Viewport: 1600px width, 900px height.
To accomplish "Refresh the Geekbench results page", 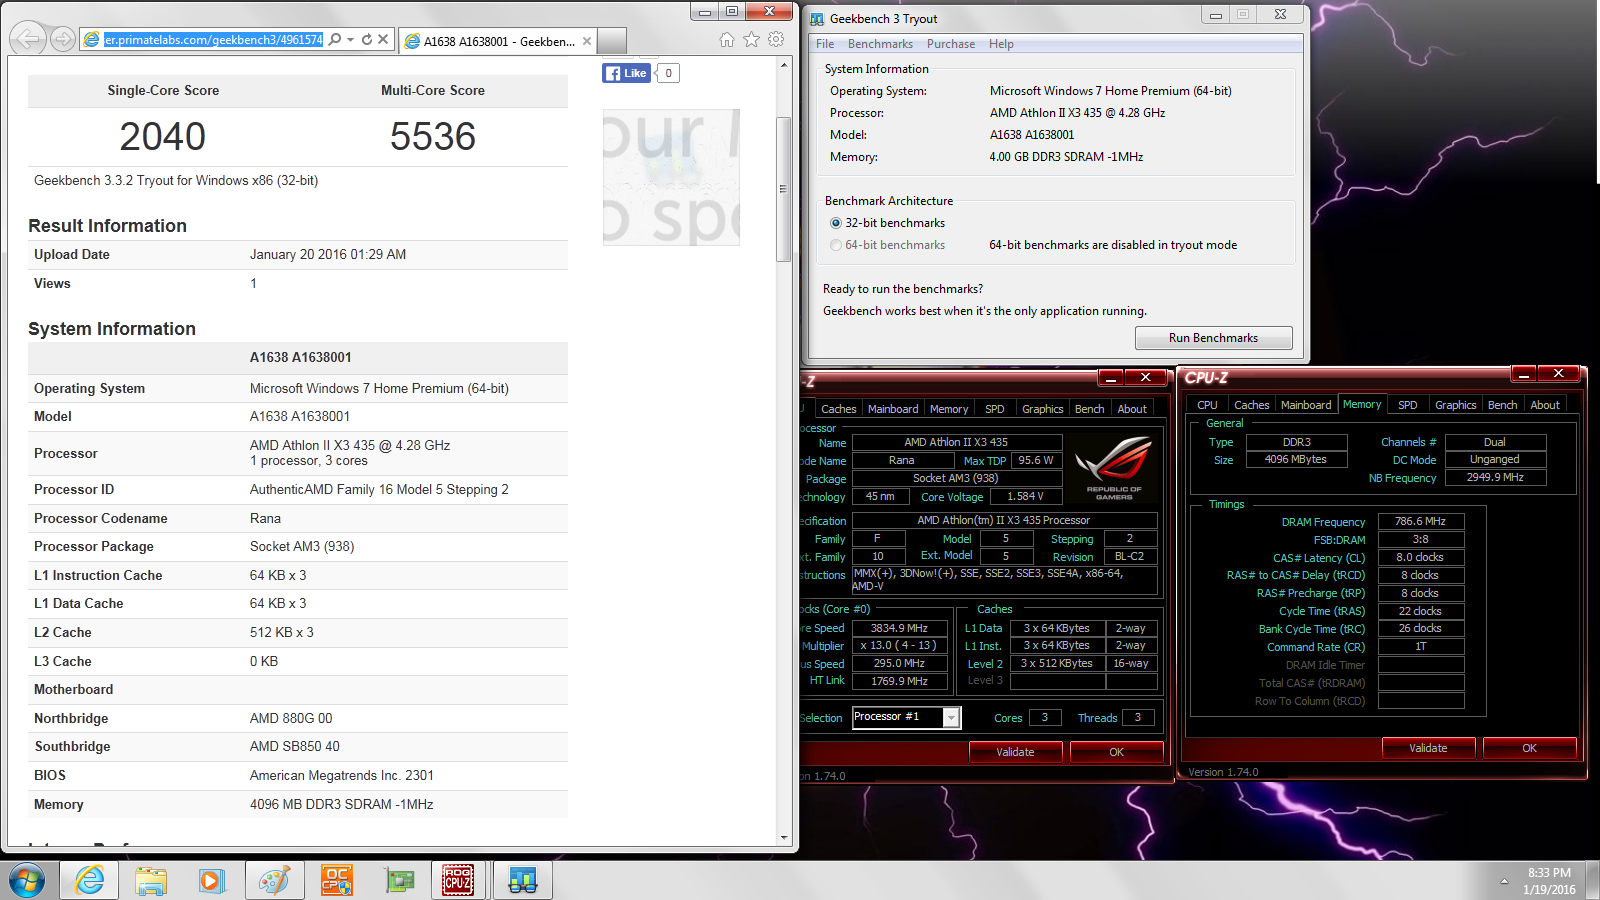I will click(367, 39).
